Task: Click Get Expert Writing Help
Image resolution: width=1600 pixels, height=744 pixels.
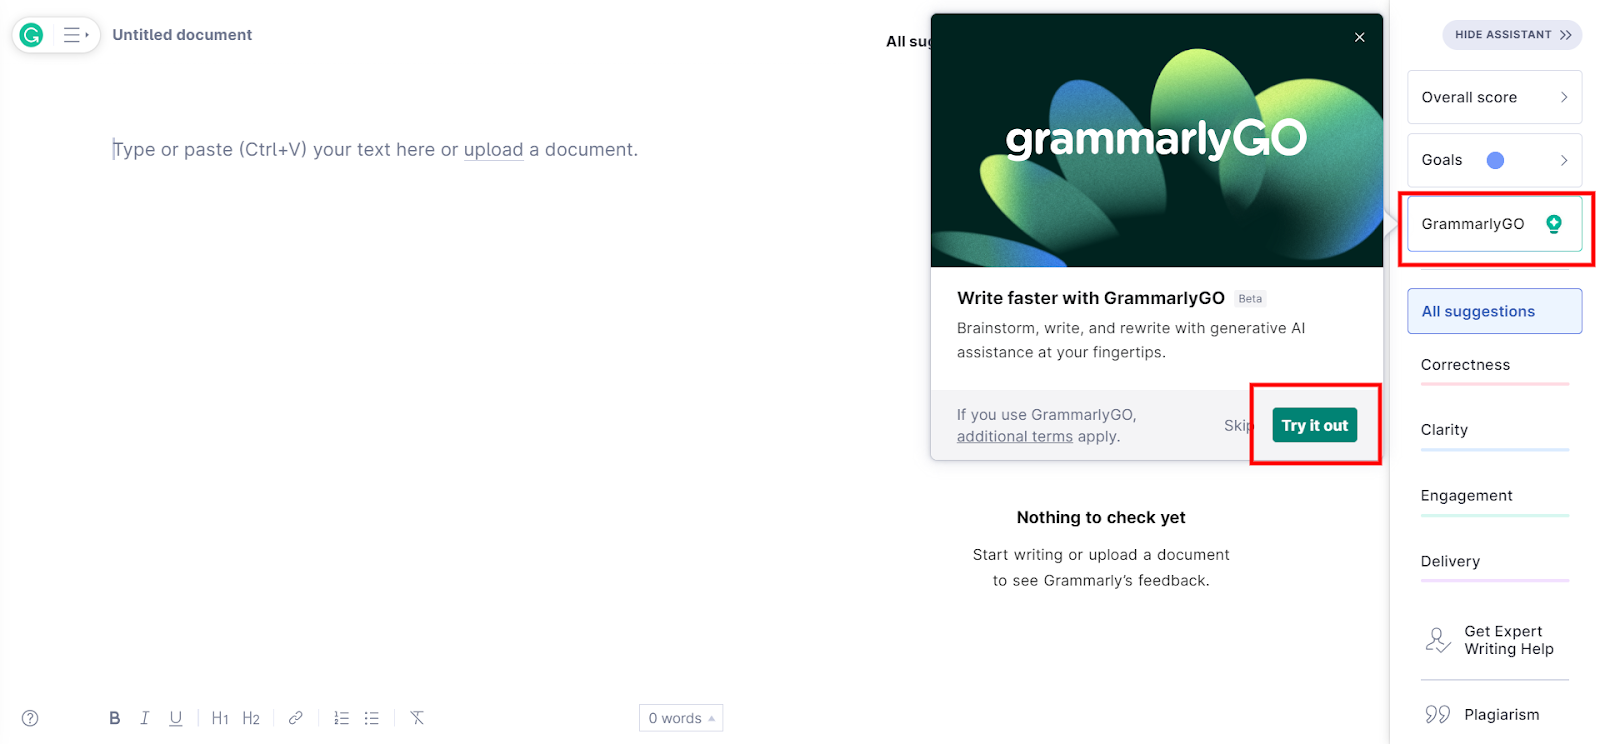Action: pyautogui.click(x=1494, y=640)
